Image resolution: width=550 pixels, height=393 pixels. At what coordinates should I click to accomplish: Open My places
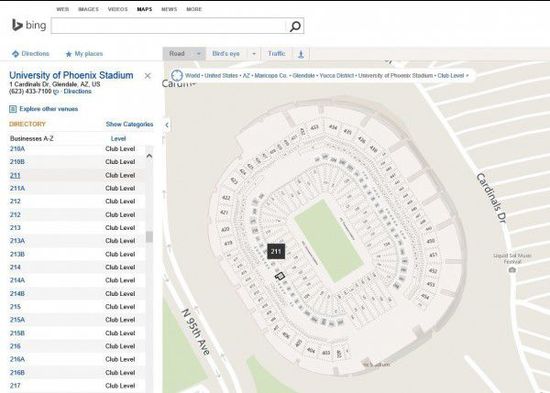pos(89,54)
